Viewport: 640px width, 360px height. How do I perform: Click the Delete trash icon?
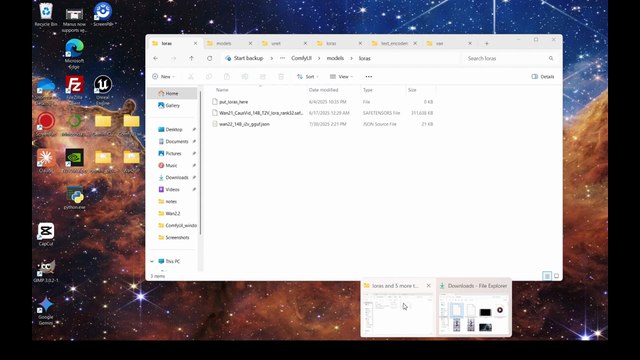tap(281, 77)
